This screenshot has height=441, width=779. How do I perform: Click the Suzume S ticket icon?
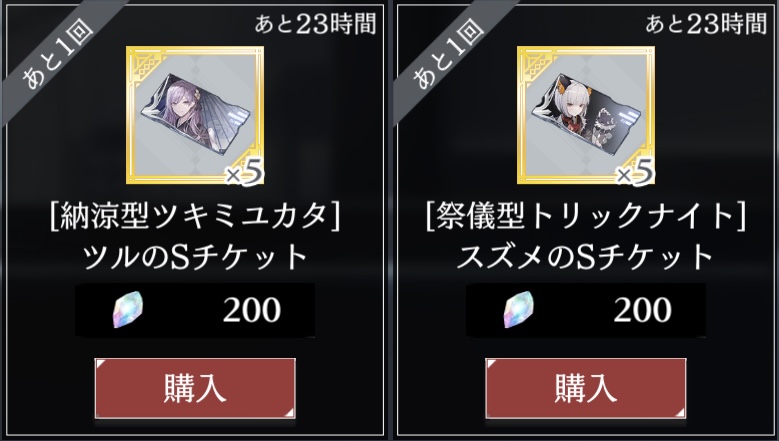(586, 115)
